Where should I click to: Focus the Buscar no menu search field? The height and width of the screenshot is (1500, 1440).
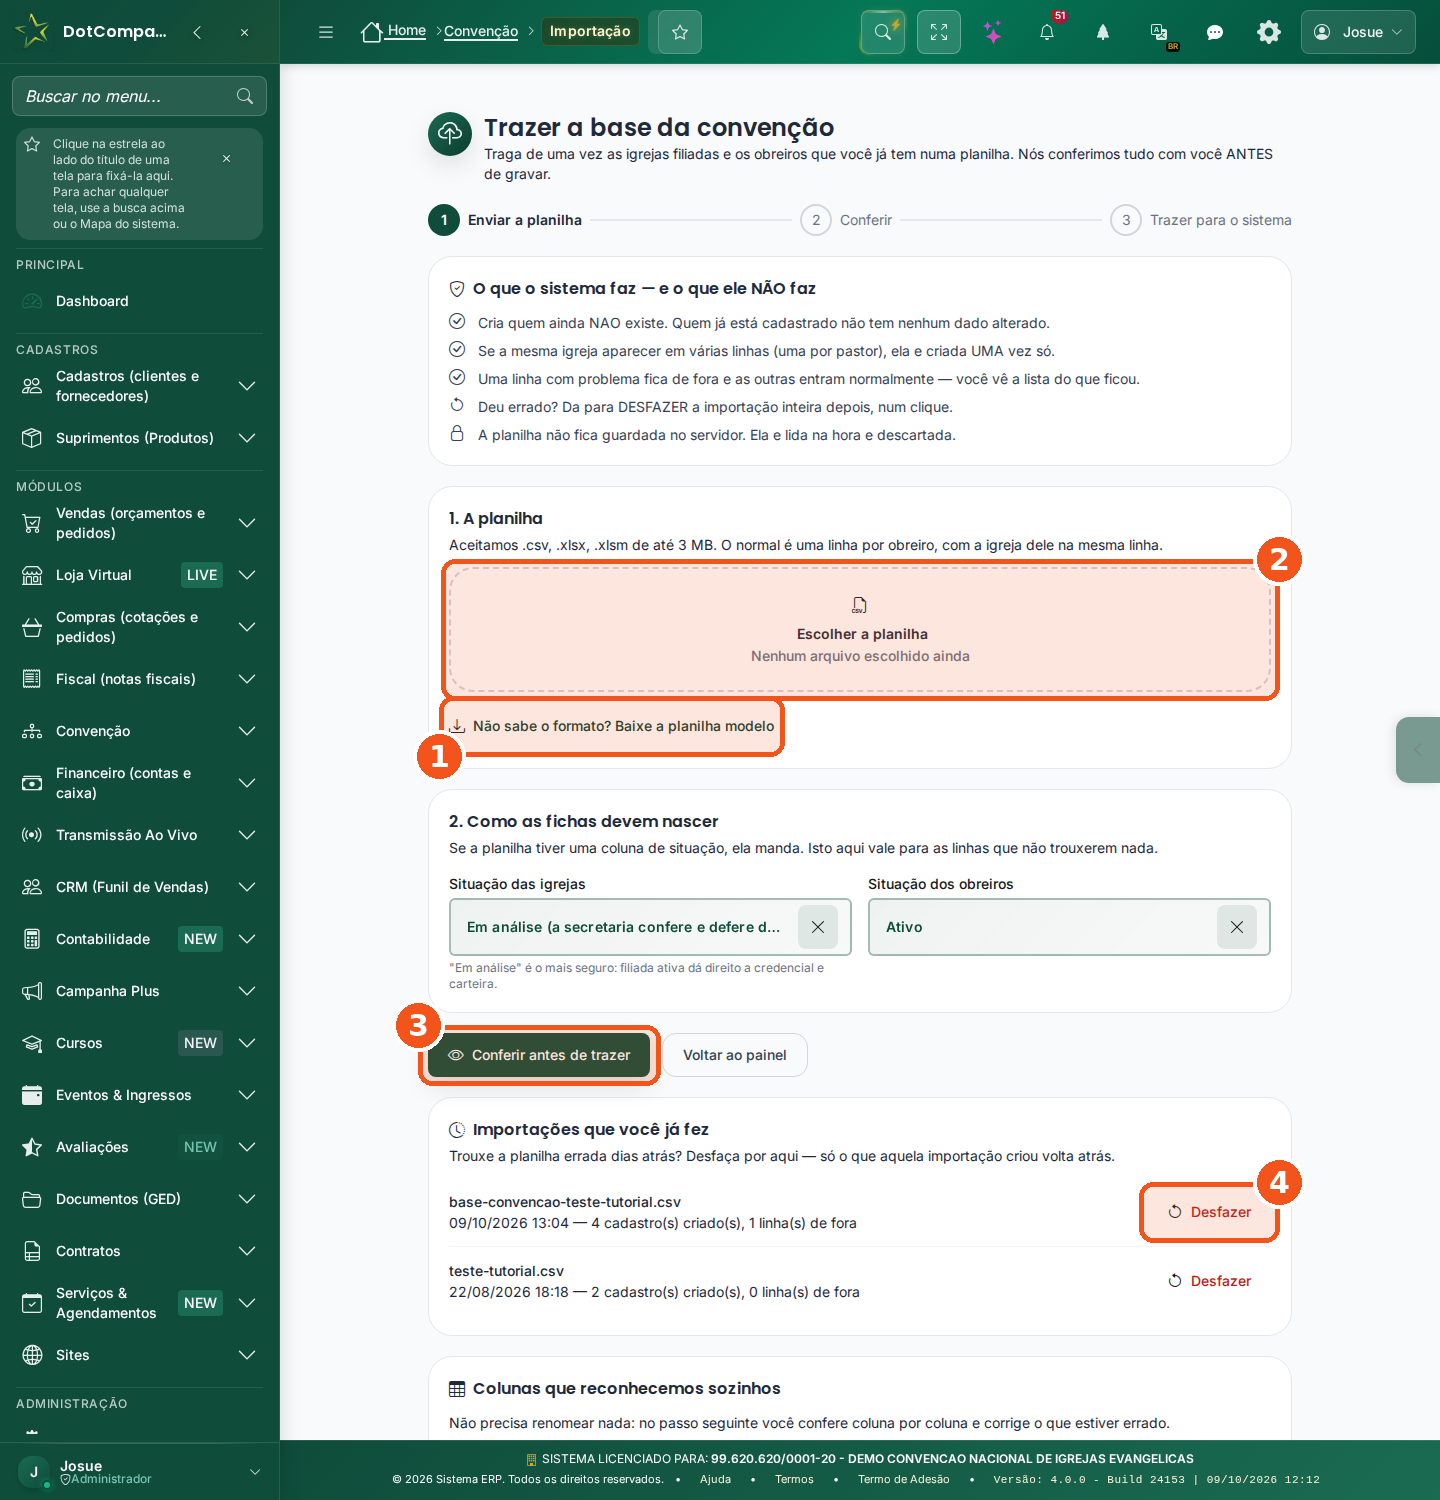click(x=139, y=96)
